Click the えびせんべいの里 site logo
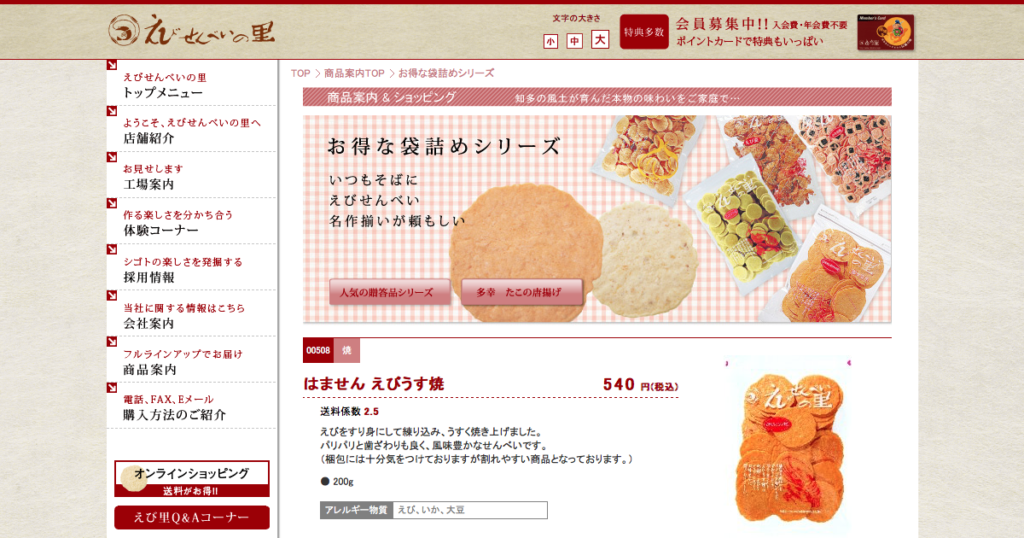The image size is (1024, 538). coord(191,31)
